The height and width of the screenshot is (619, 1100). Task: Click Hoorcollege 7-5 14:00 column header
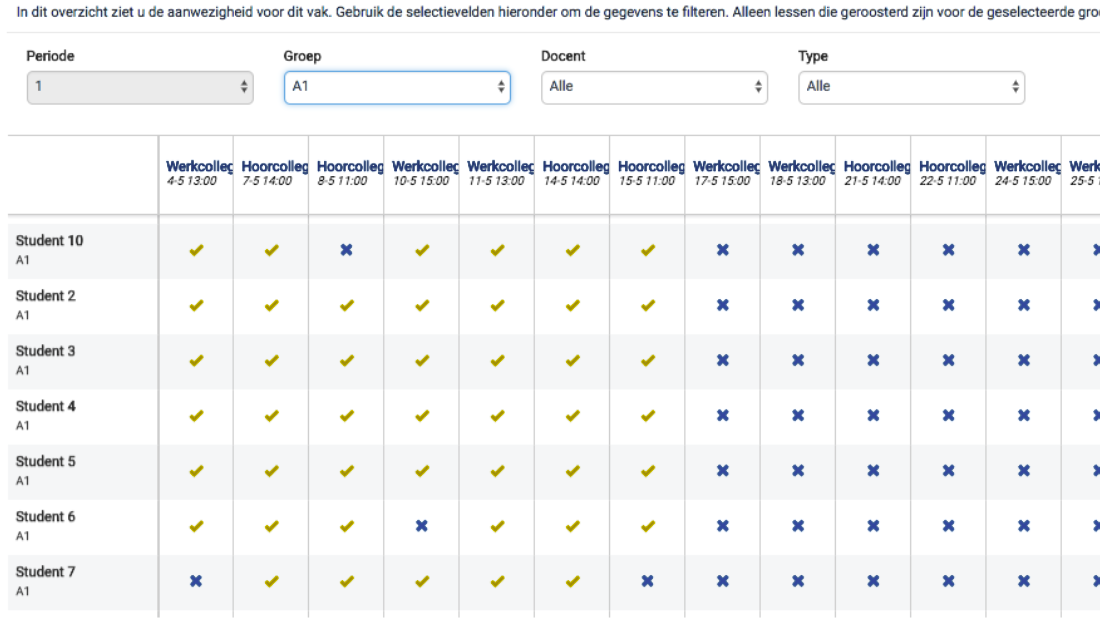pos(274,173)
